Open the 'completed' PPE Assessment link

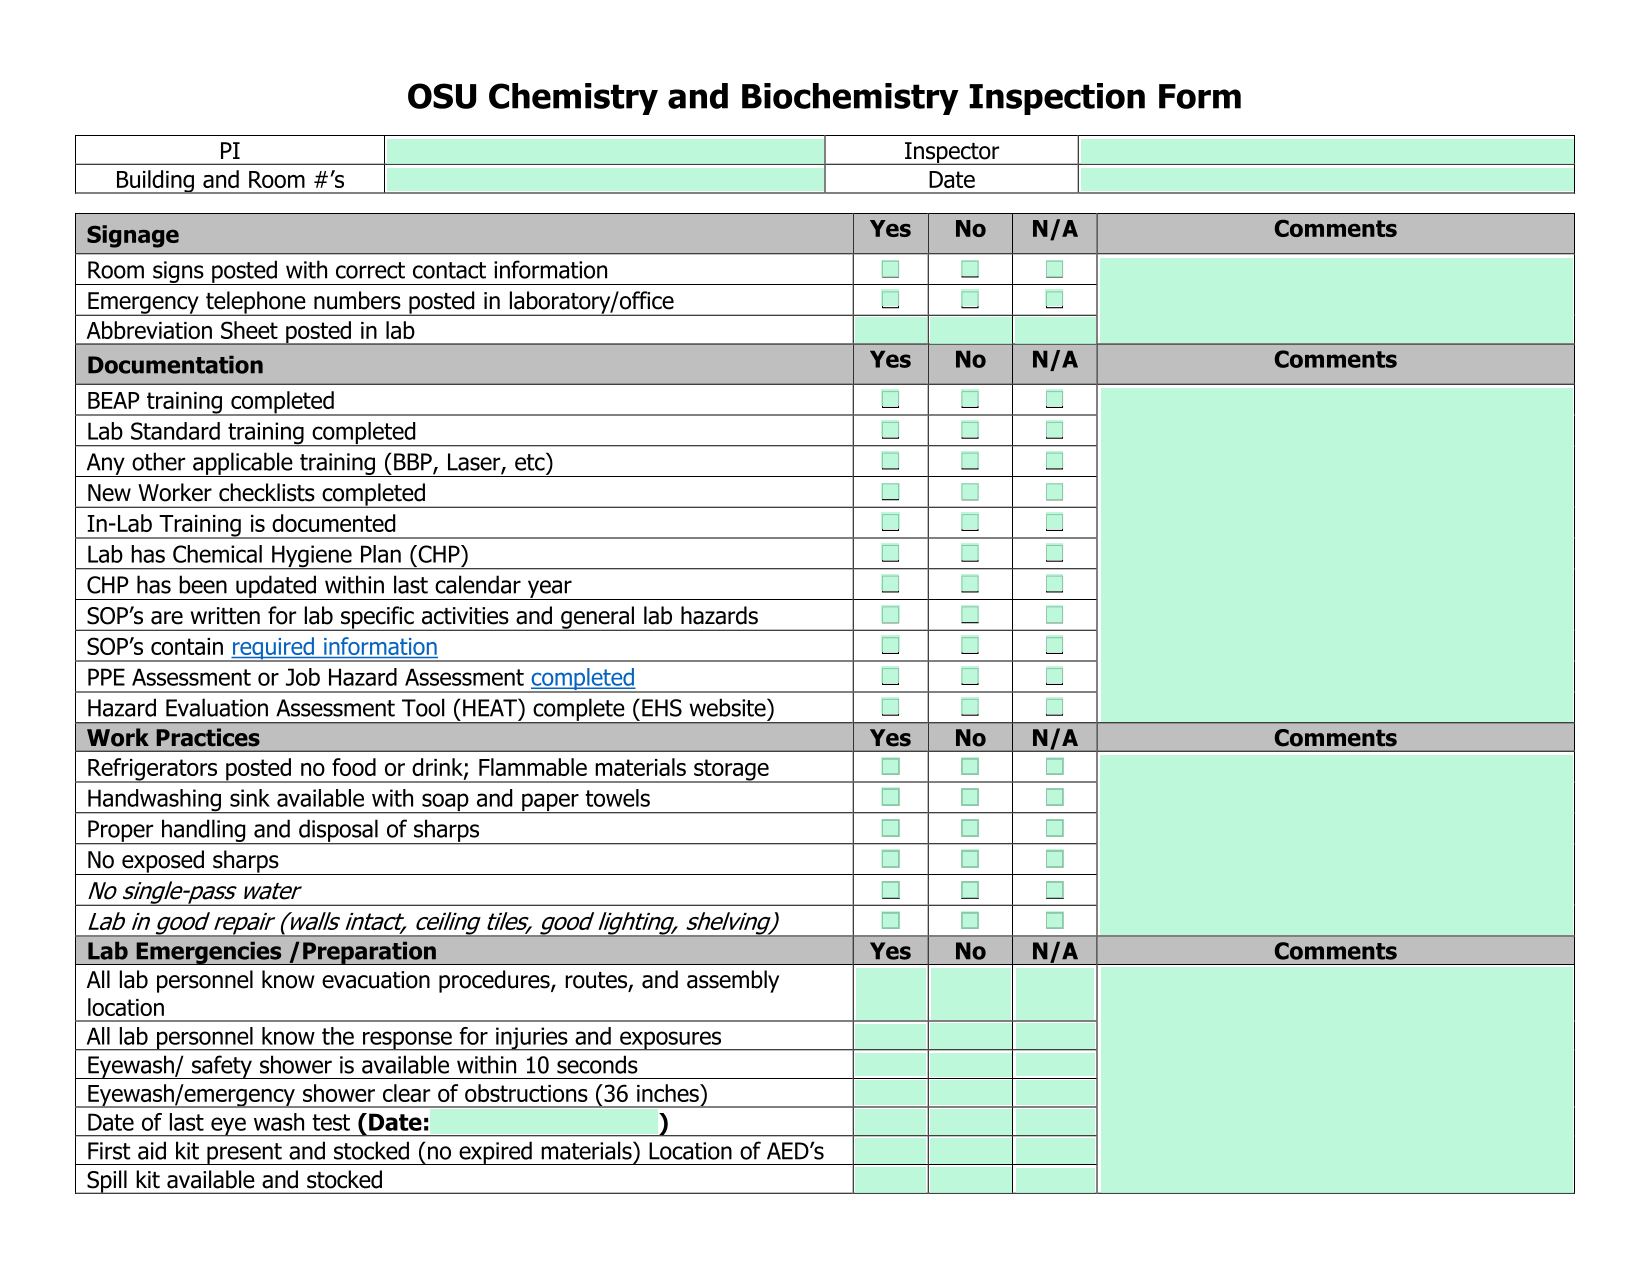click(582, 678)
